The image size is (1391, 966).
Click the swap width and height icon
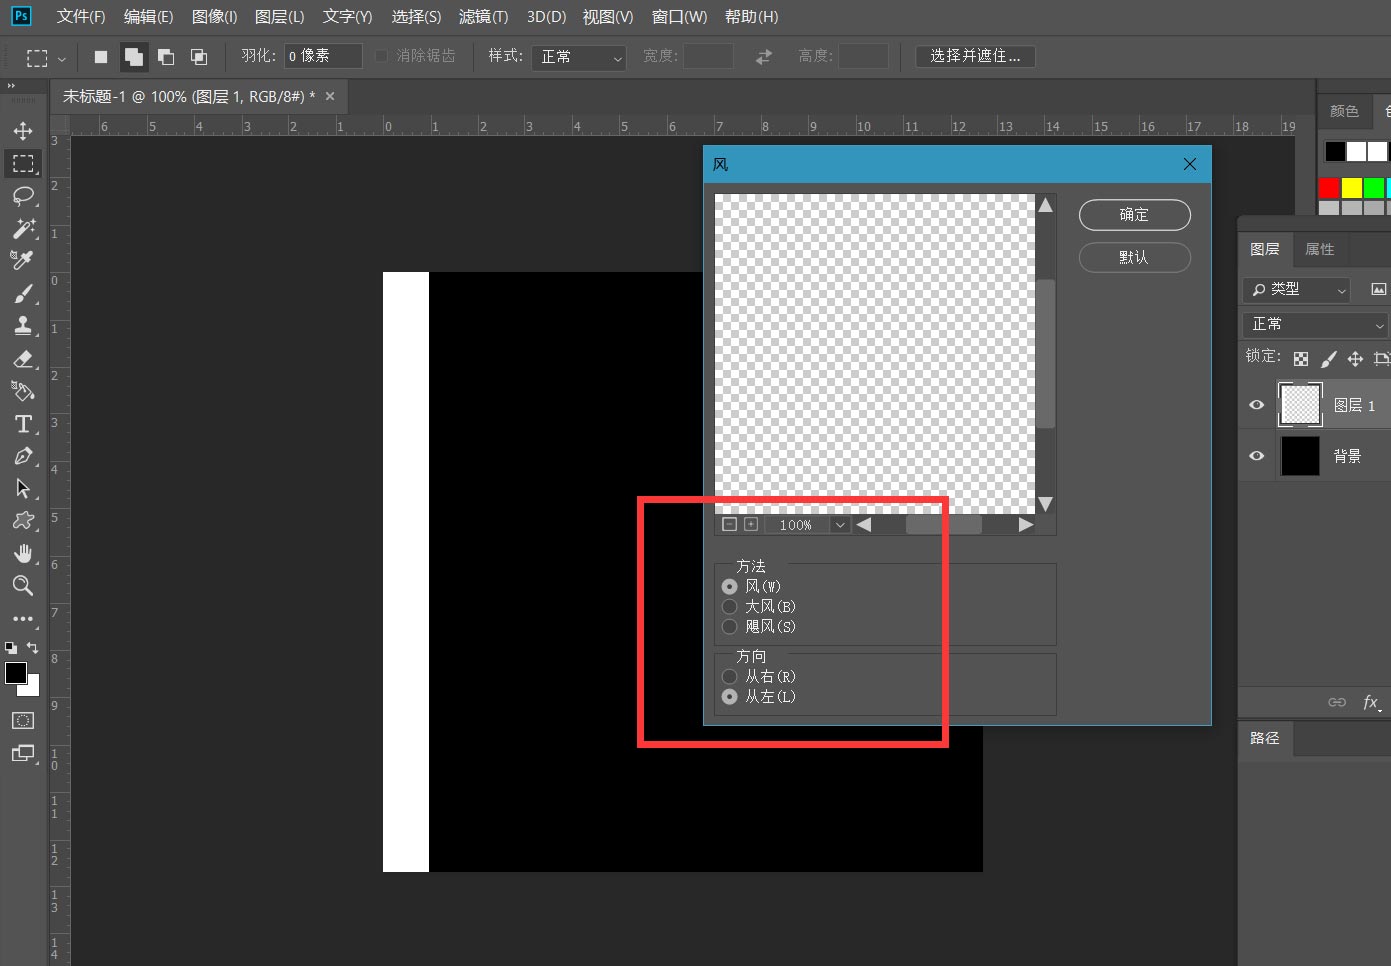pyautogui.click(x=764, y=57)
